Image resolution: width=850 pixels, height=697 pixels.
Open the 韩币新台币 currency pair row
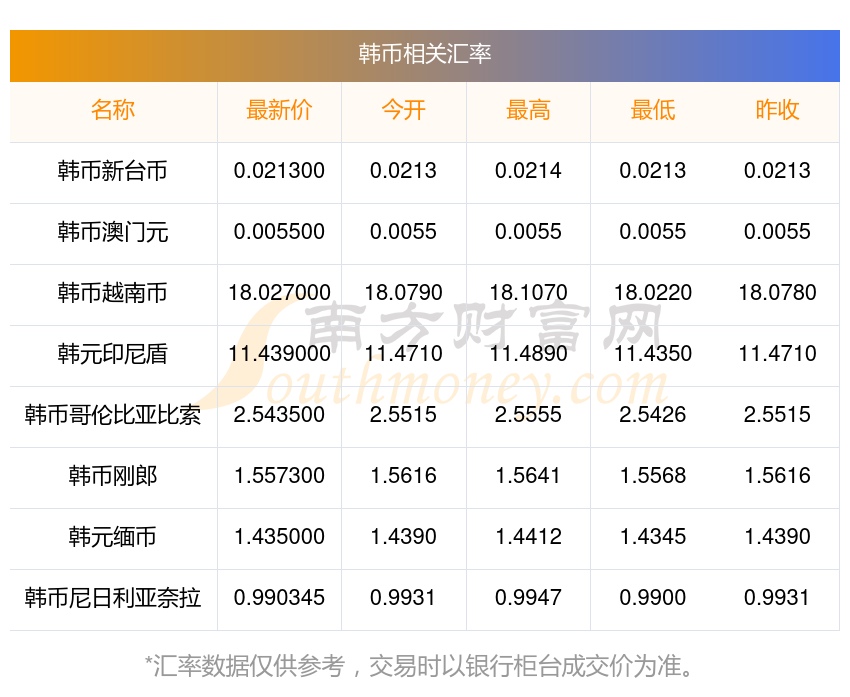[x=113, y=171]
